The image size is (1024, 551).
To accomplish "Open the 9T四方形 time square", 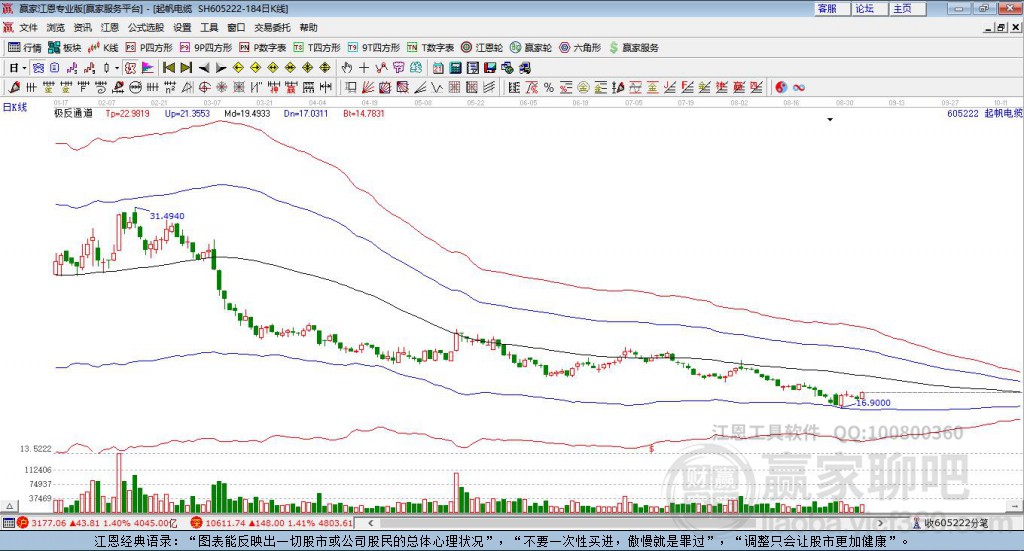I will pos(374,48).
